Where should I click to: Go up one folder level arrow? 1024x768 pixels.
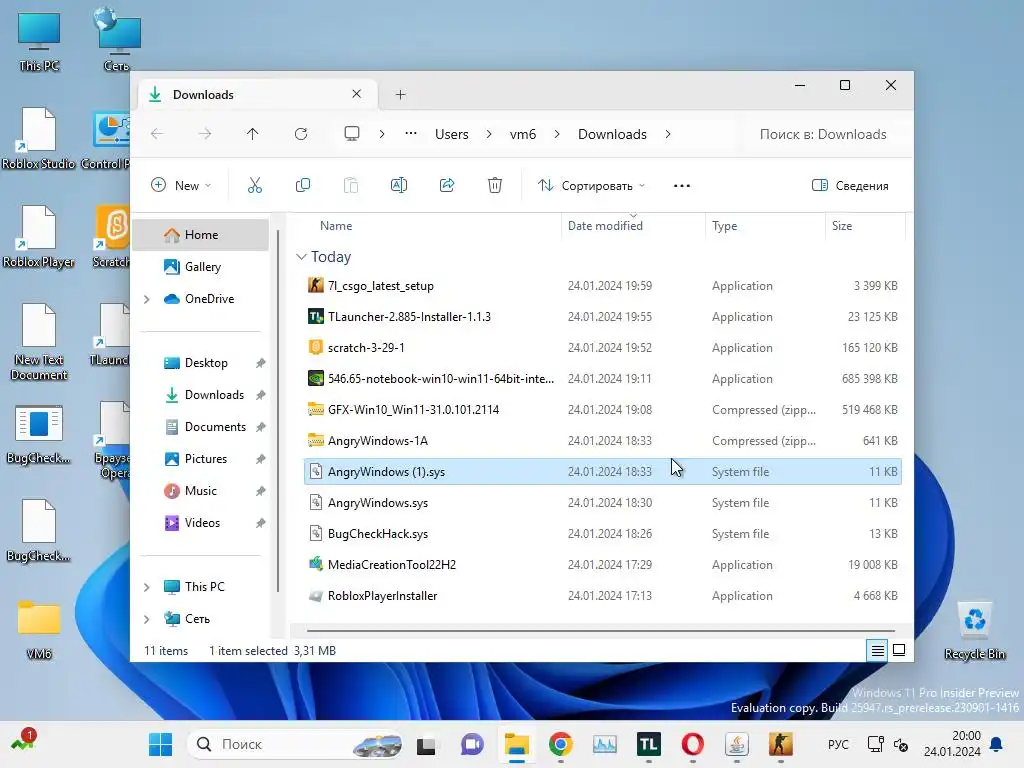tap(253, 134)
